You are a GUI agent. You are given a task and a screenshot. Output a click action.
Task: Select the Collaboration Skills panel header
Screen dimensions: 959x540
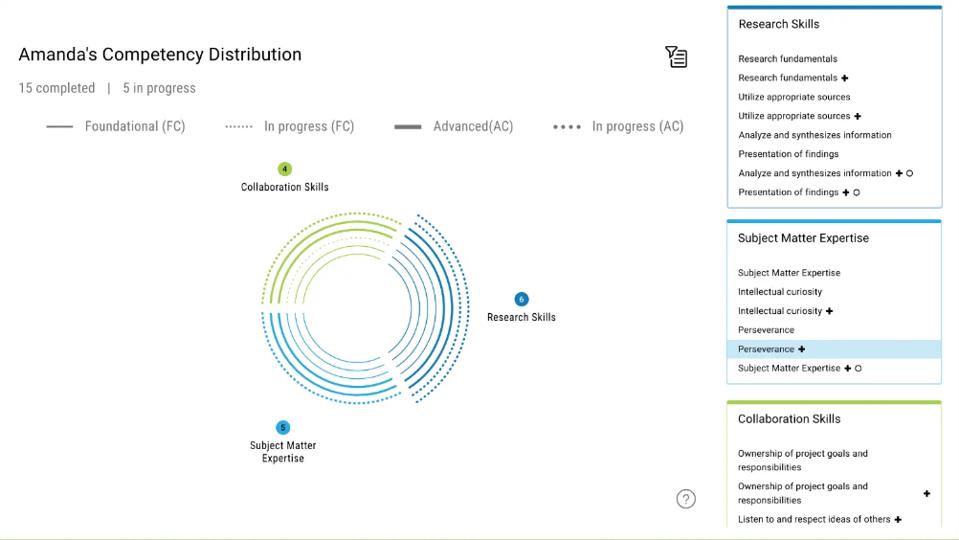coord(789,419)
